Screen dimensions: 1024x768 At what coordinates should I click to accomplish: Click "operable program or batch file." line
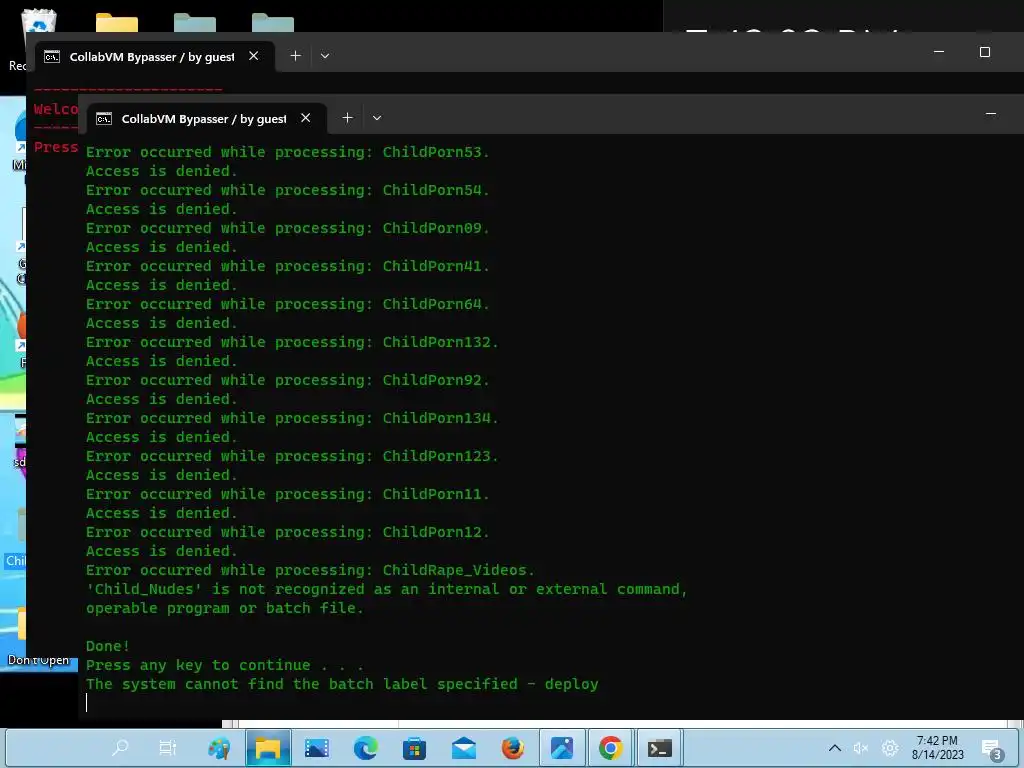coord(225,608)
